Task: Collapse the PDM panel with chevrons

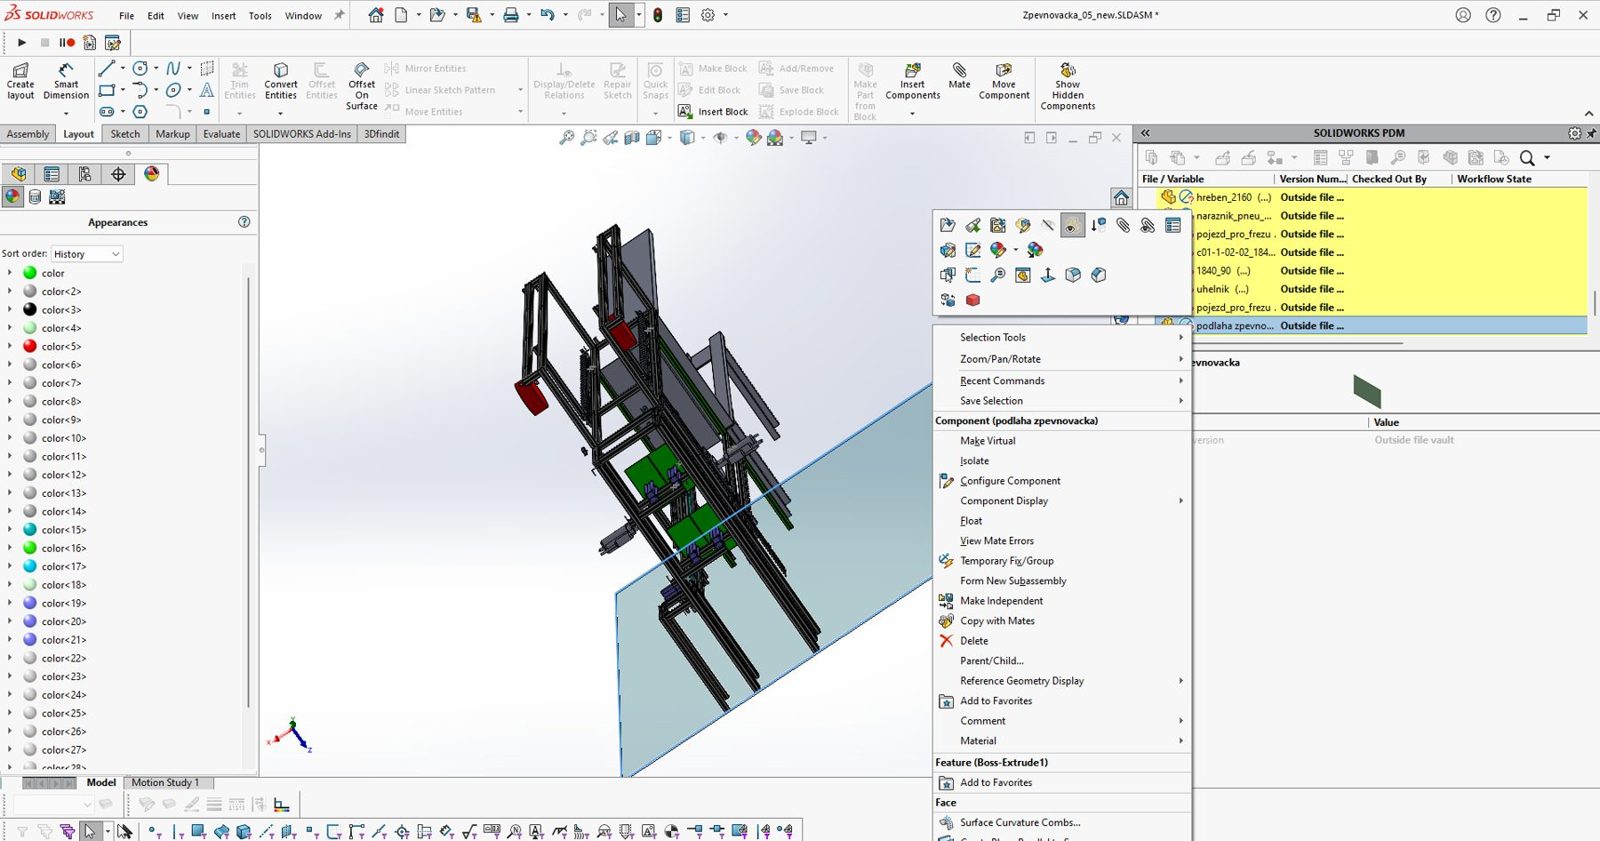Action: click(1146, 133)
